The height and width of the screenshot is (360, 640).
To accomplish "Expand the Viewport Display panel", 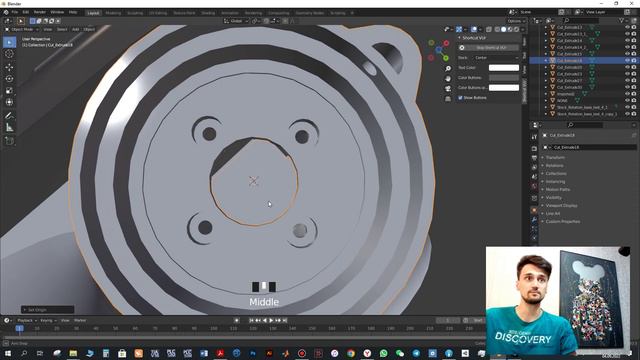I will click(561, 206).
